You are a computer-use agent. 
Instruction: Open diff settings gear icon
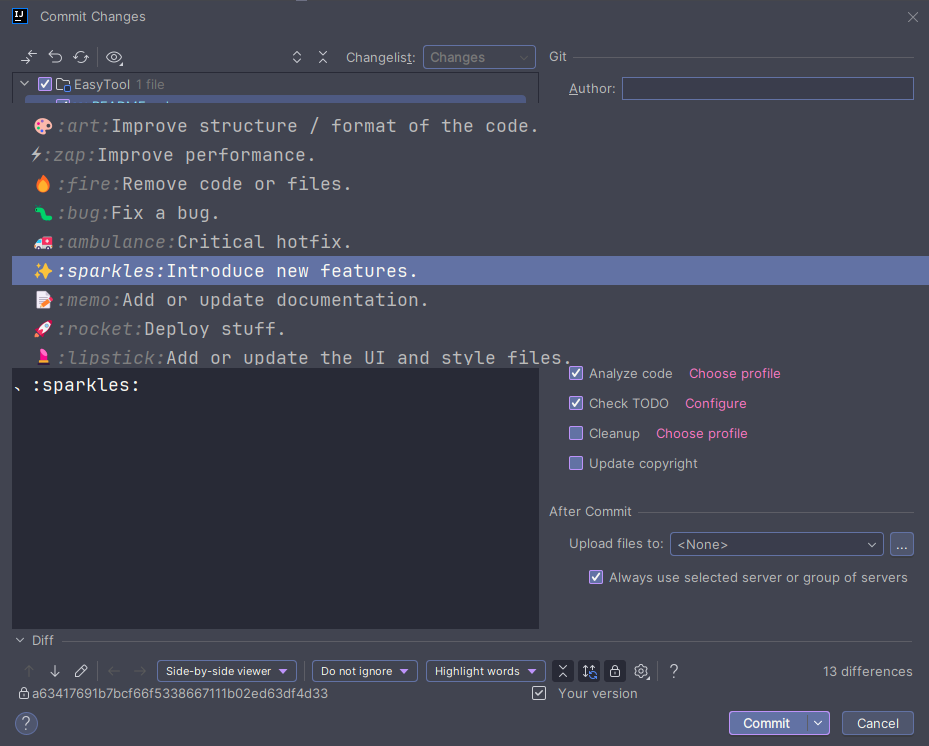pyautogui.click(x=642, y=671)
